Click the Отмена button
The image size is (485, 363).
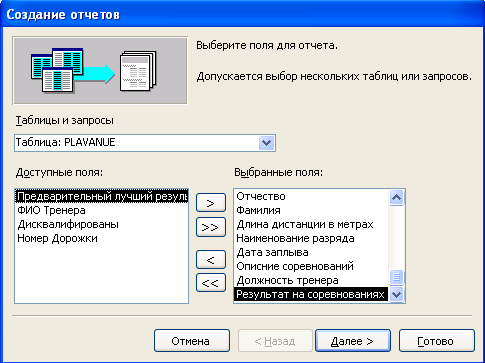click(x=192, y=341)
